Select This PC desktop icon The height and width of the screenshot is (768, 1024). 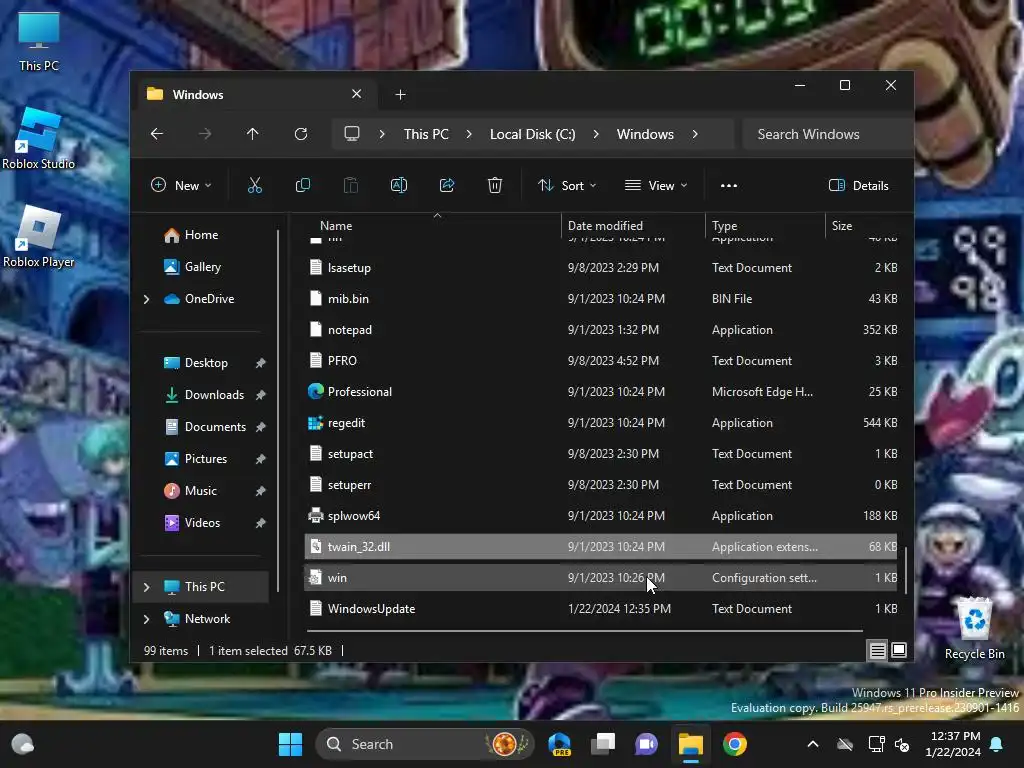pyautogui.click(x=39, y=42)
